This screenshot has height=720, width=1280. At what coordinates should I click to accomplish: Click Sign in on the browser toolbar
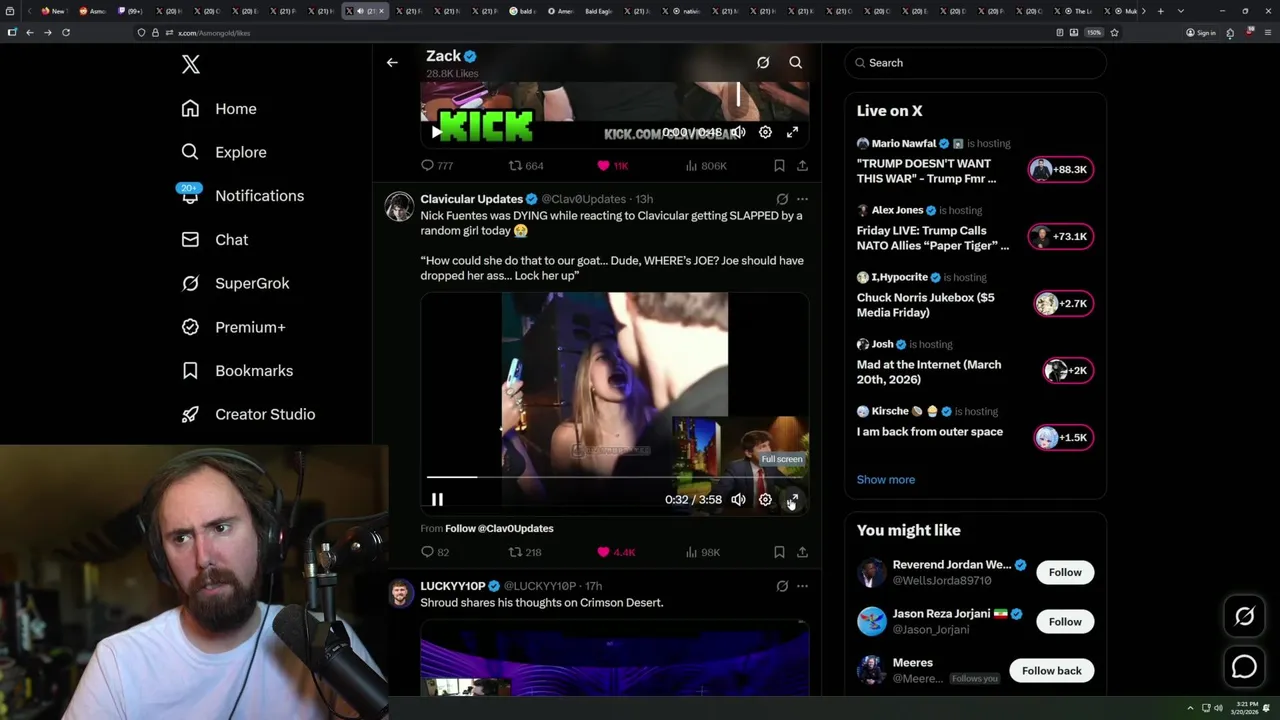click(x=1201, y=32)
